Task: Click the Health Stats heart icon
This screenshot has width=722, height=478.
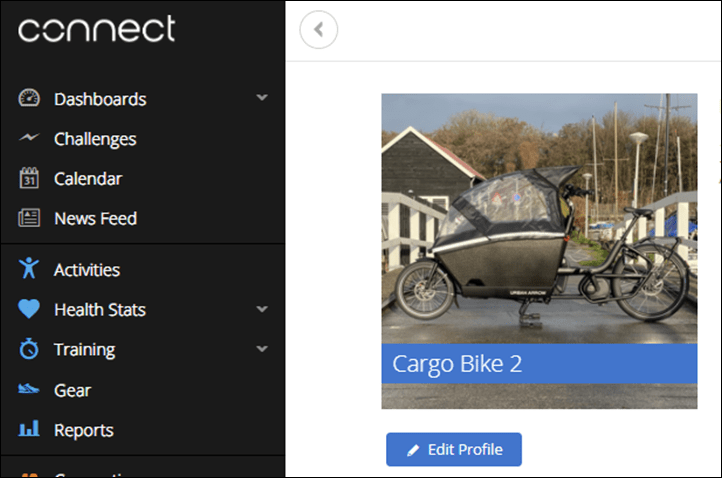Action: pyautogui.click(x=29, y=309)
